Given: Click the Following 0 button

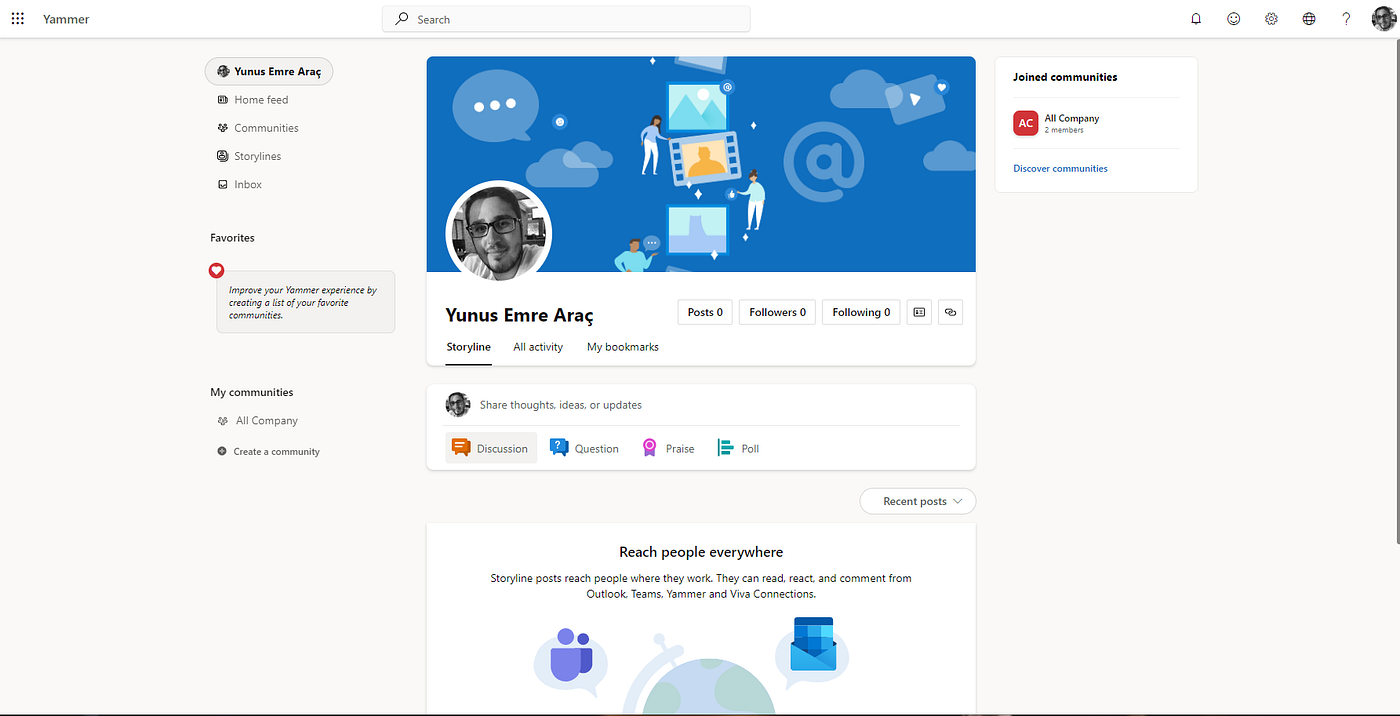Looking at the screenshot, I should (x=861, y=312).
